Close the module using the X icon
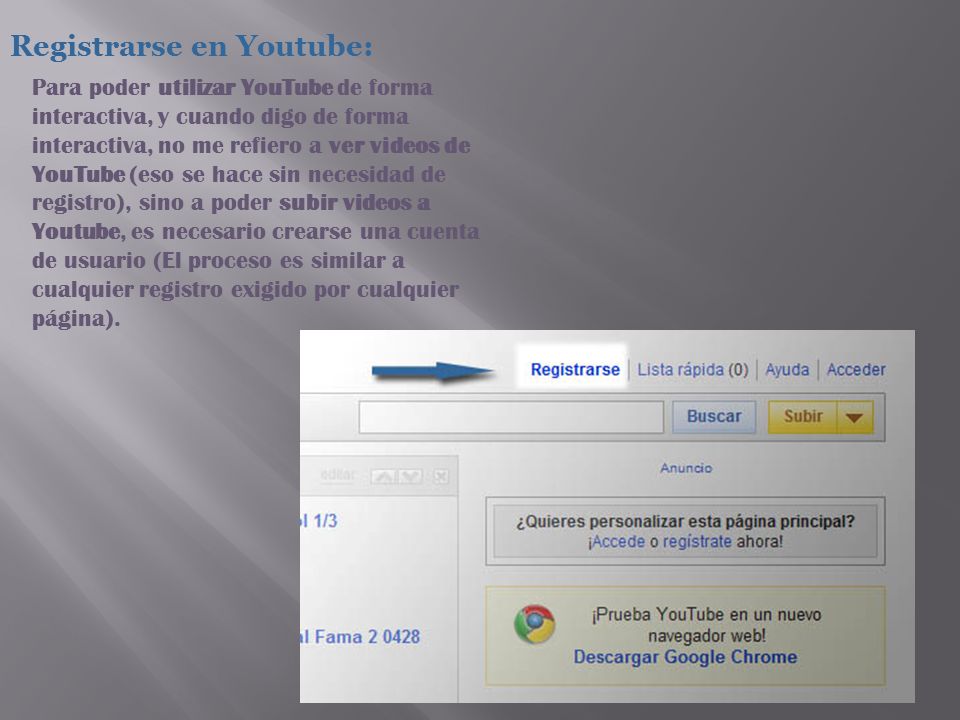The image size is (960, 720). tap(441, 476)
